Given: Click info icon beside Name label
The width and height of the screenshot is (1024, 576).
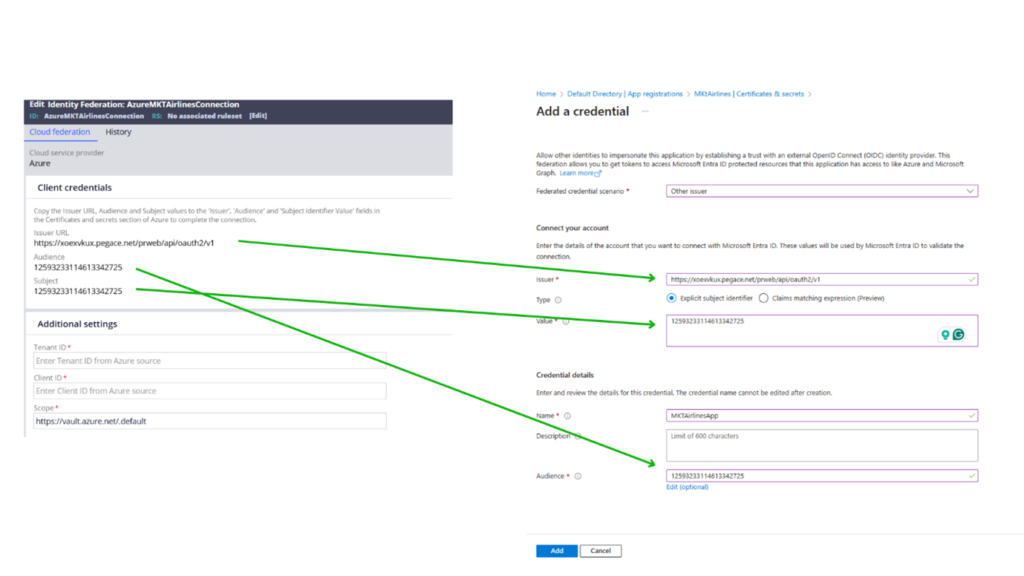Looking at the screenshot, I should point(567,416).
